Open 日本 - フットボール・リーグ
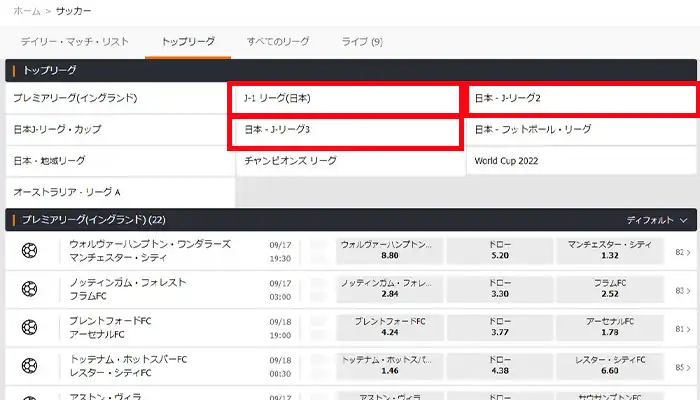The height and width of the screenshot is (400, 700). tap(581, 129)
